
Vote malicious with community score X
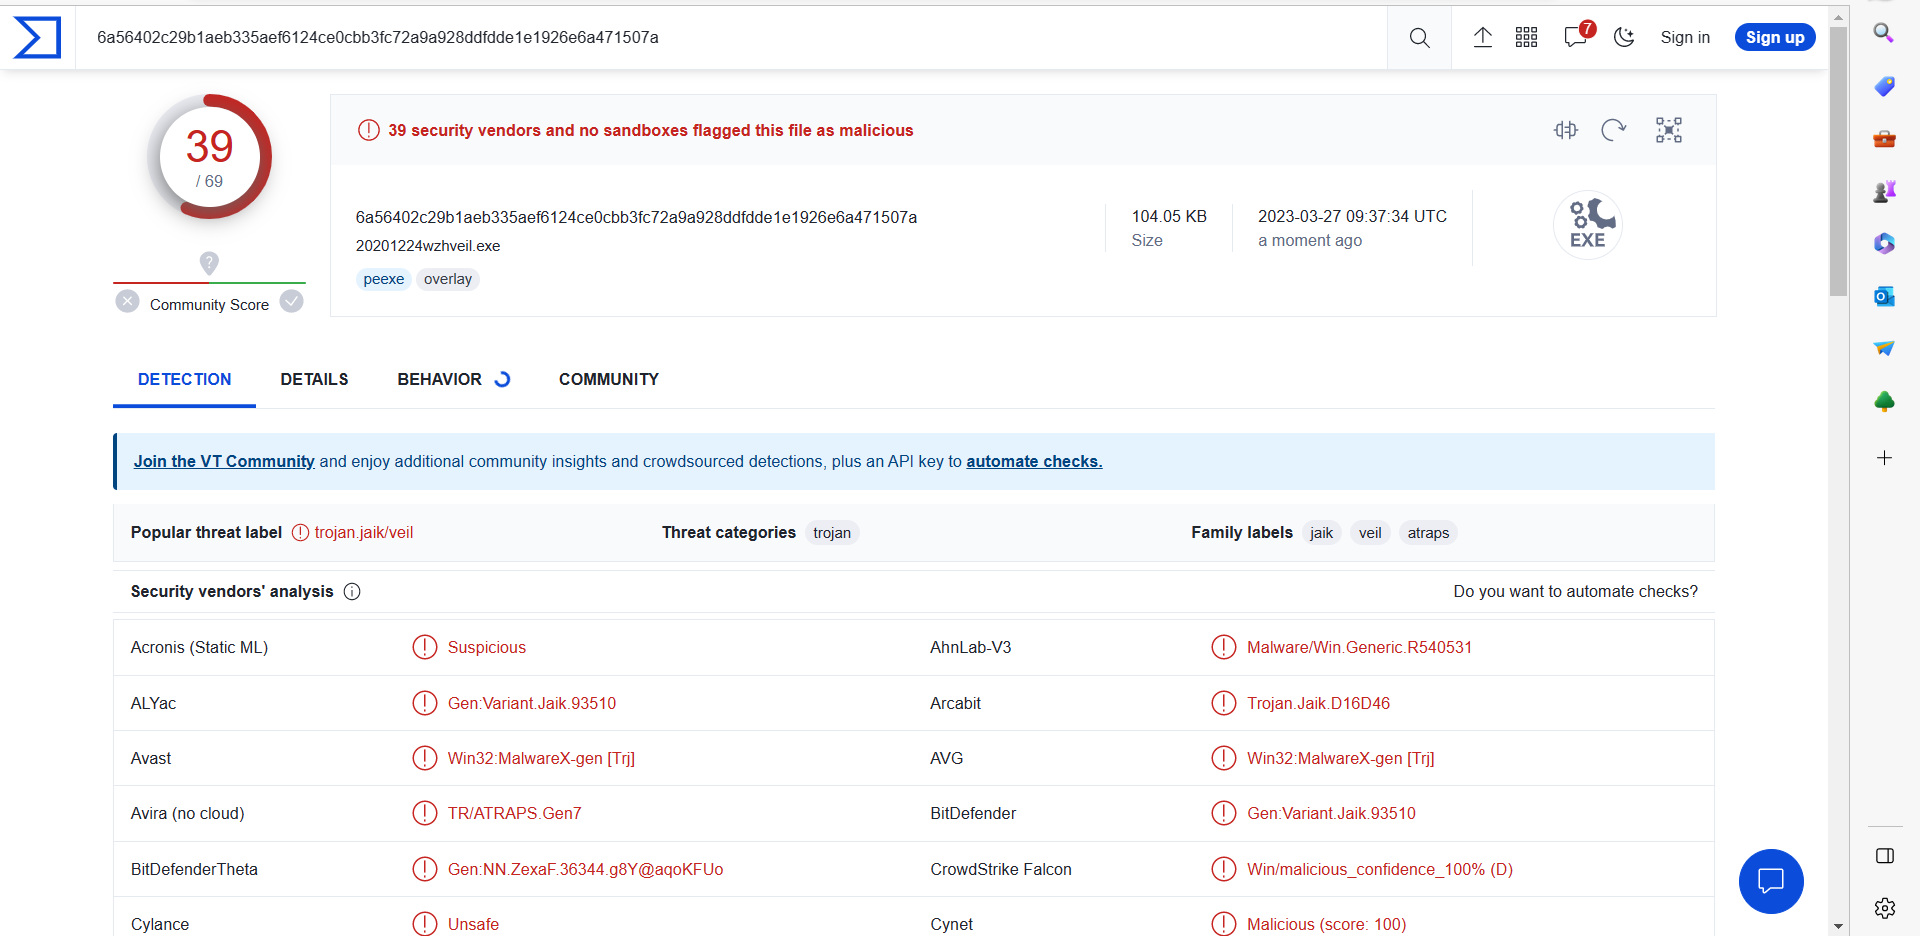pos(127,302)
